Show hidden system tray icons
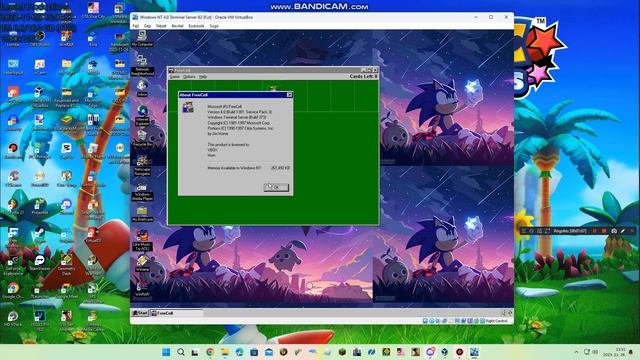640x360 pixels. click(x=576, y=352)
